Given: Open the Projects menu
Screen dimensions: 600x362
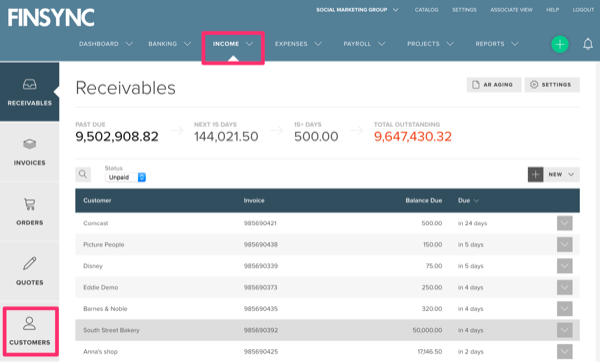Looking at the screenshot, I should click(x=430, y=44).
